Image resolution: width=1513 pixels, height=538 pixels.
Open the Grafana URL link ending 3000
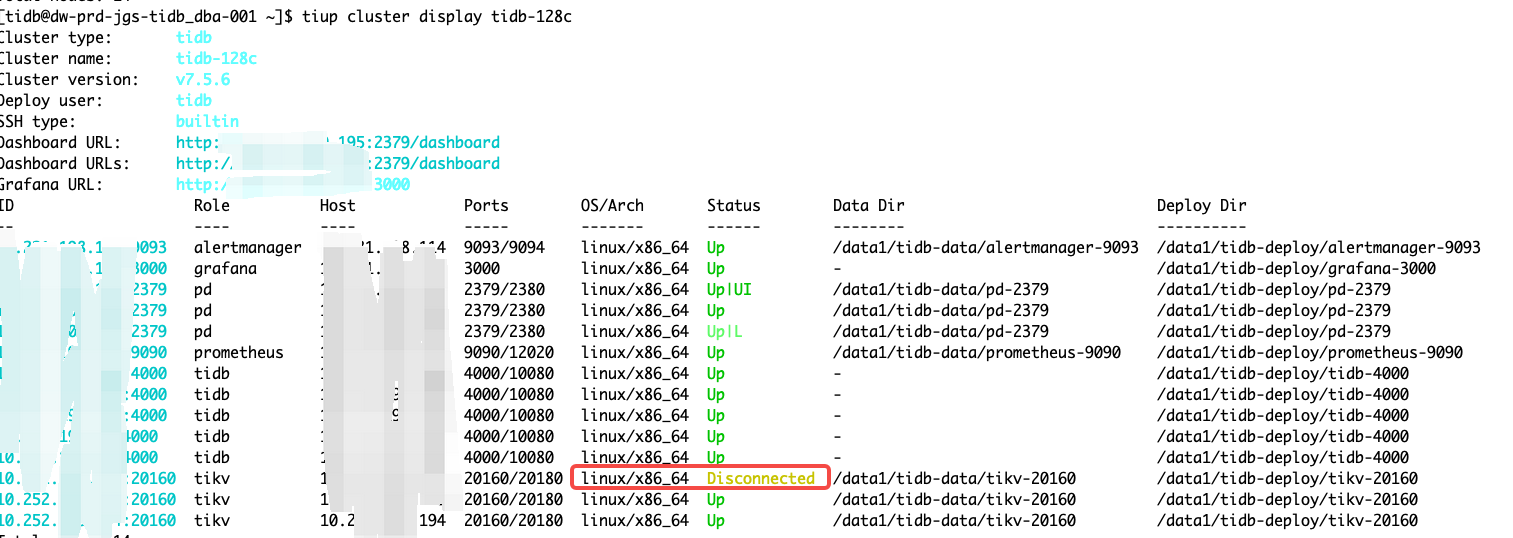point(293,184)
